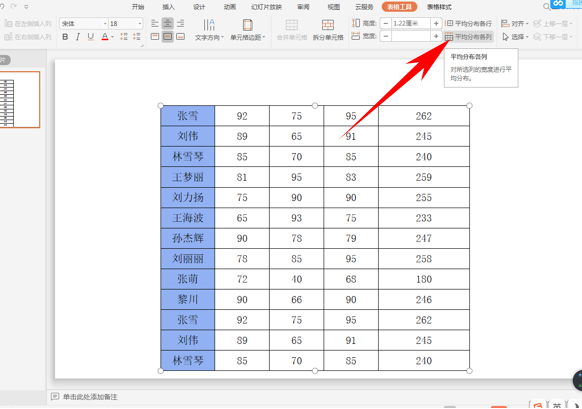Select align text left icon

(x=155, y=24)
